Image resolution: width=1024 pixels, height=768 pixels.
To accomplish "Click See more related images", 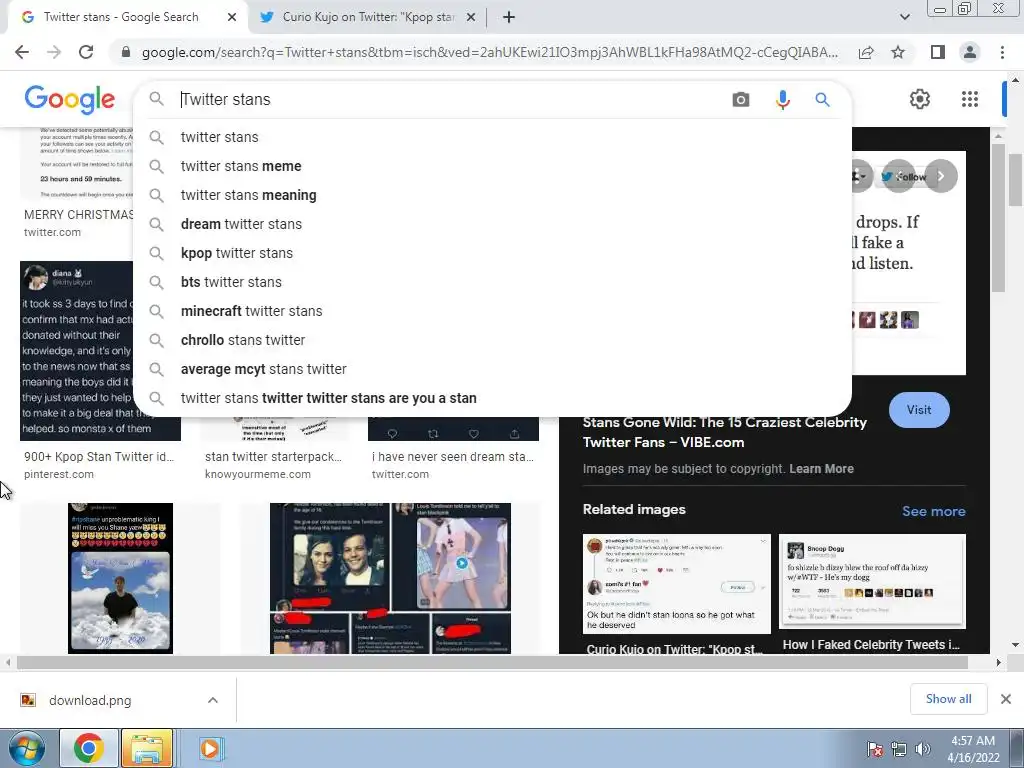I will tap(933, 511).
